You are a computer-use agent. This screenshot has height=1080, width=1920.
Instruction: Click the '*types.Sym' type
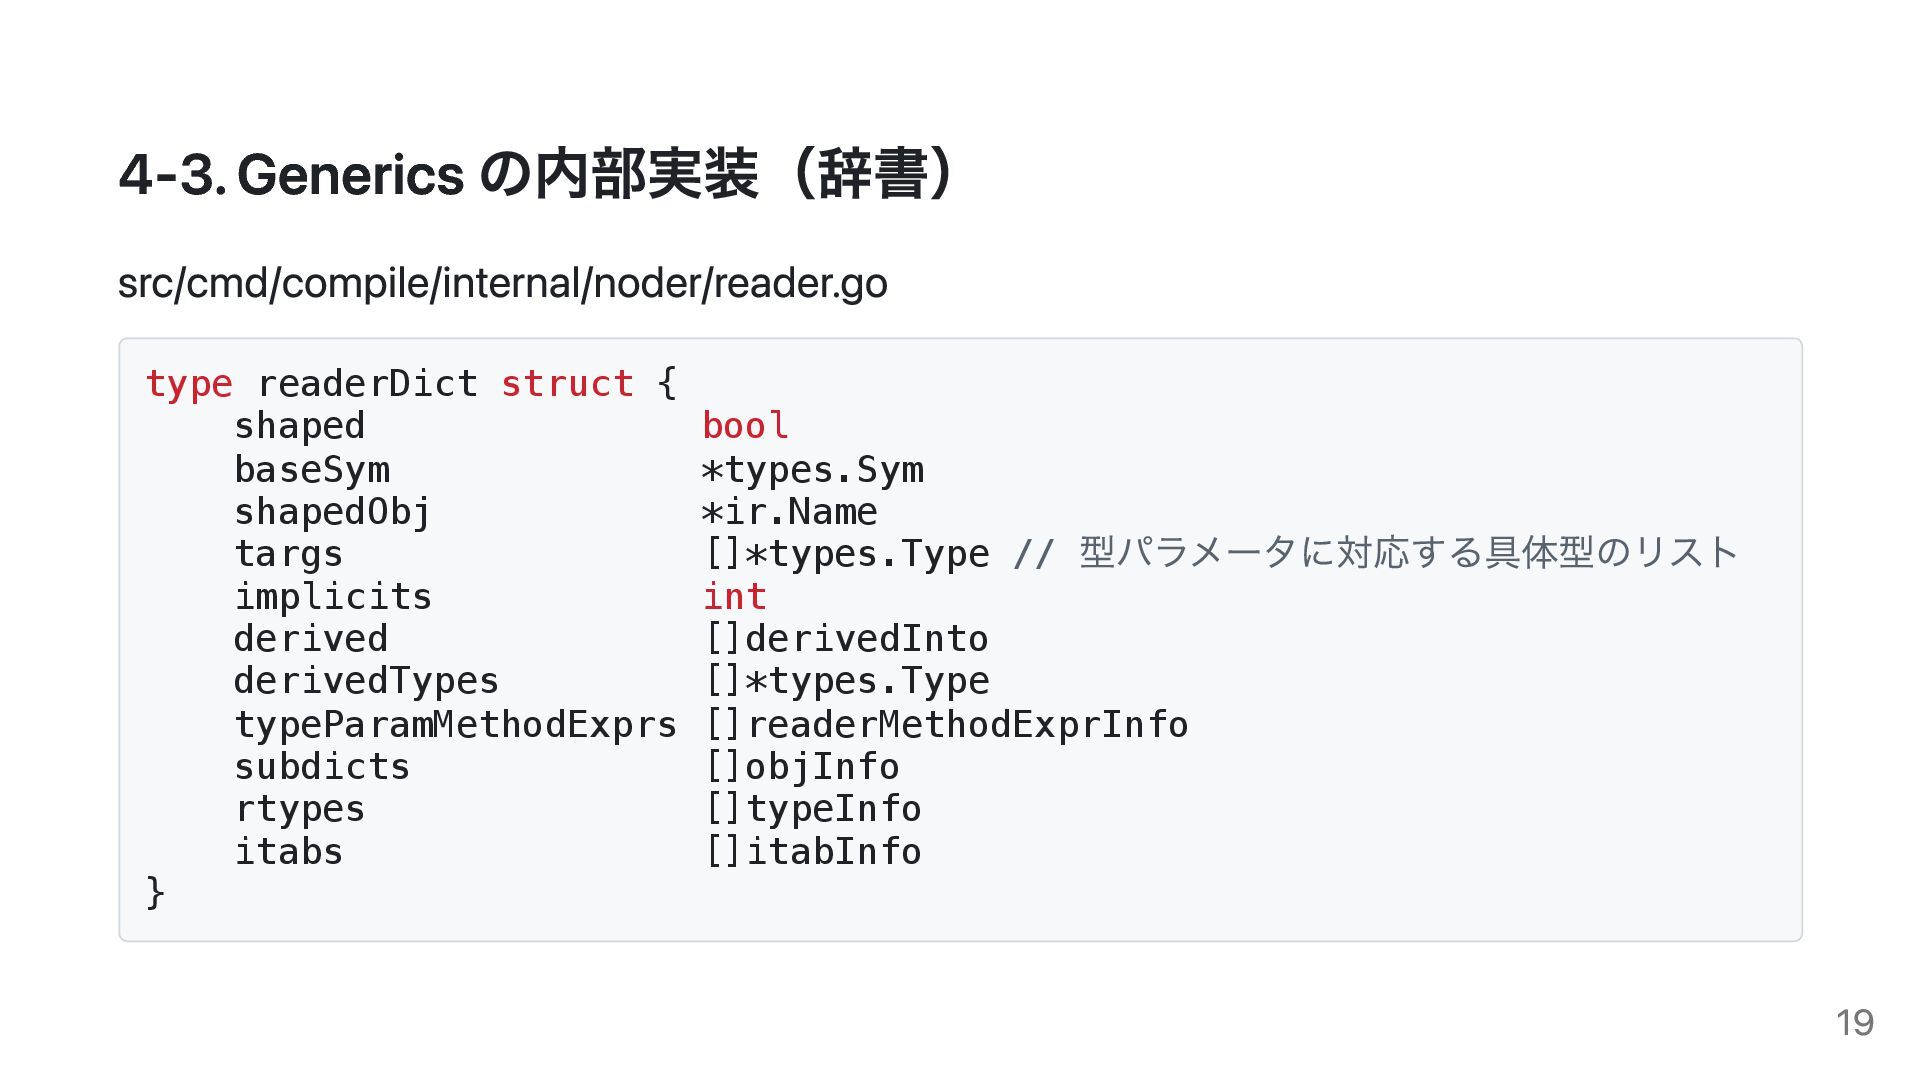click(x=813, y=470)
